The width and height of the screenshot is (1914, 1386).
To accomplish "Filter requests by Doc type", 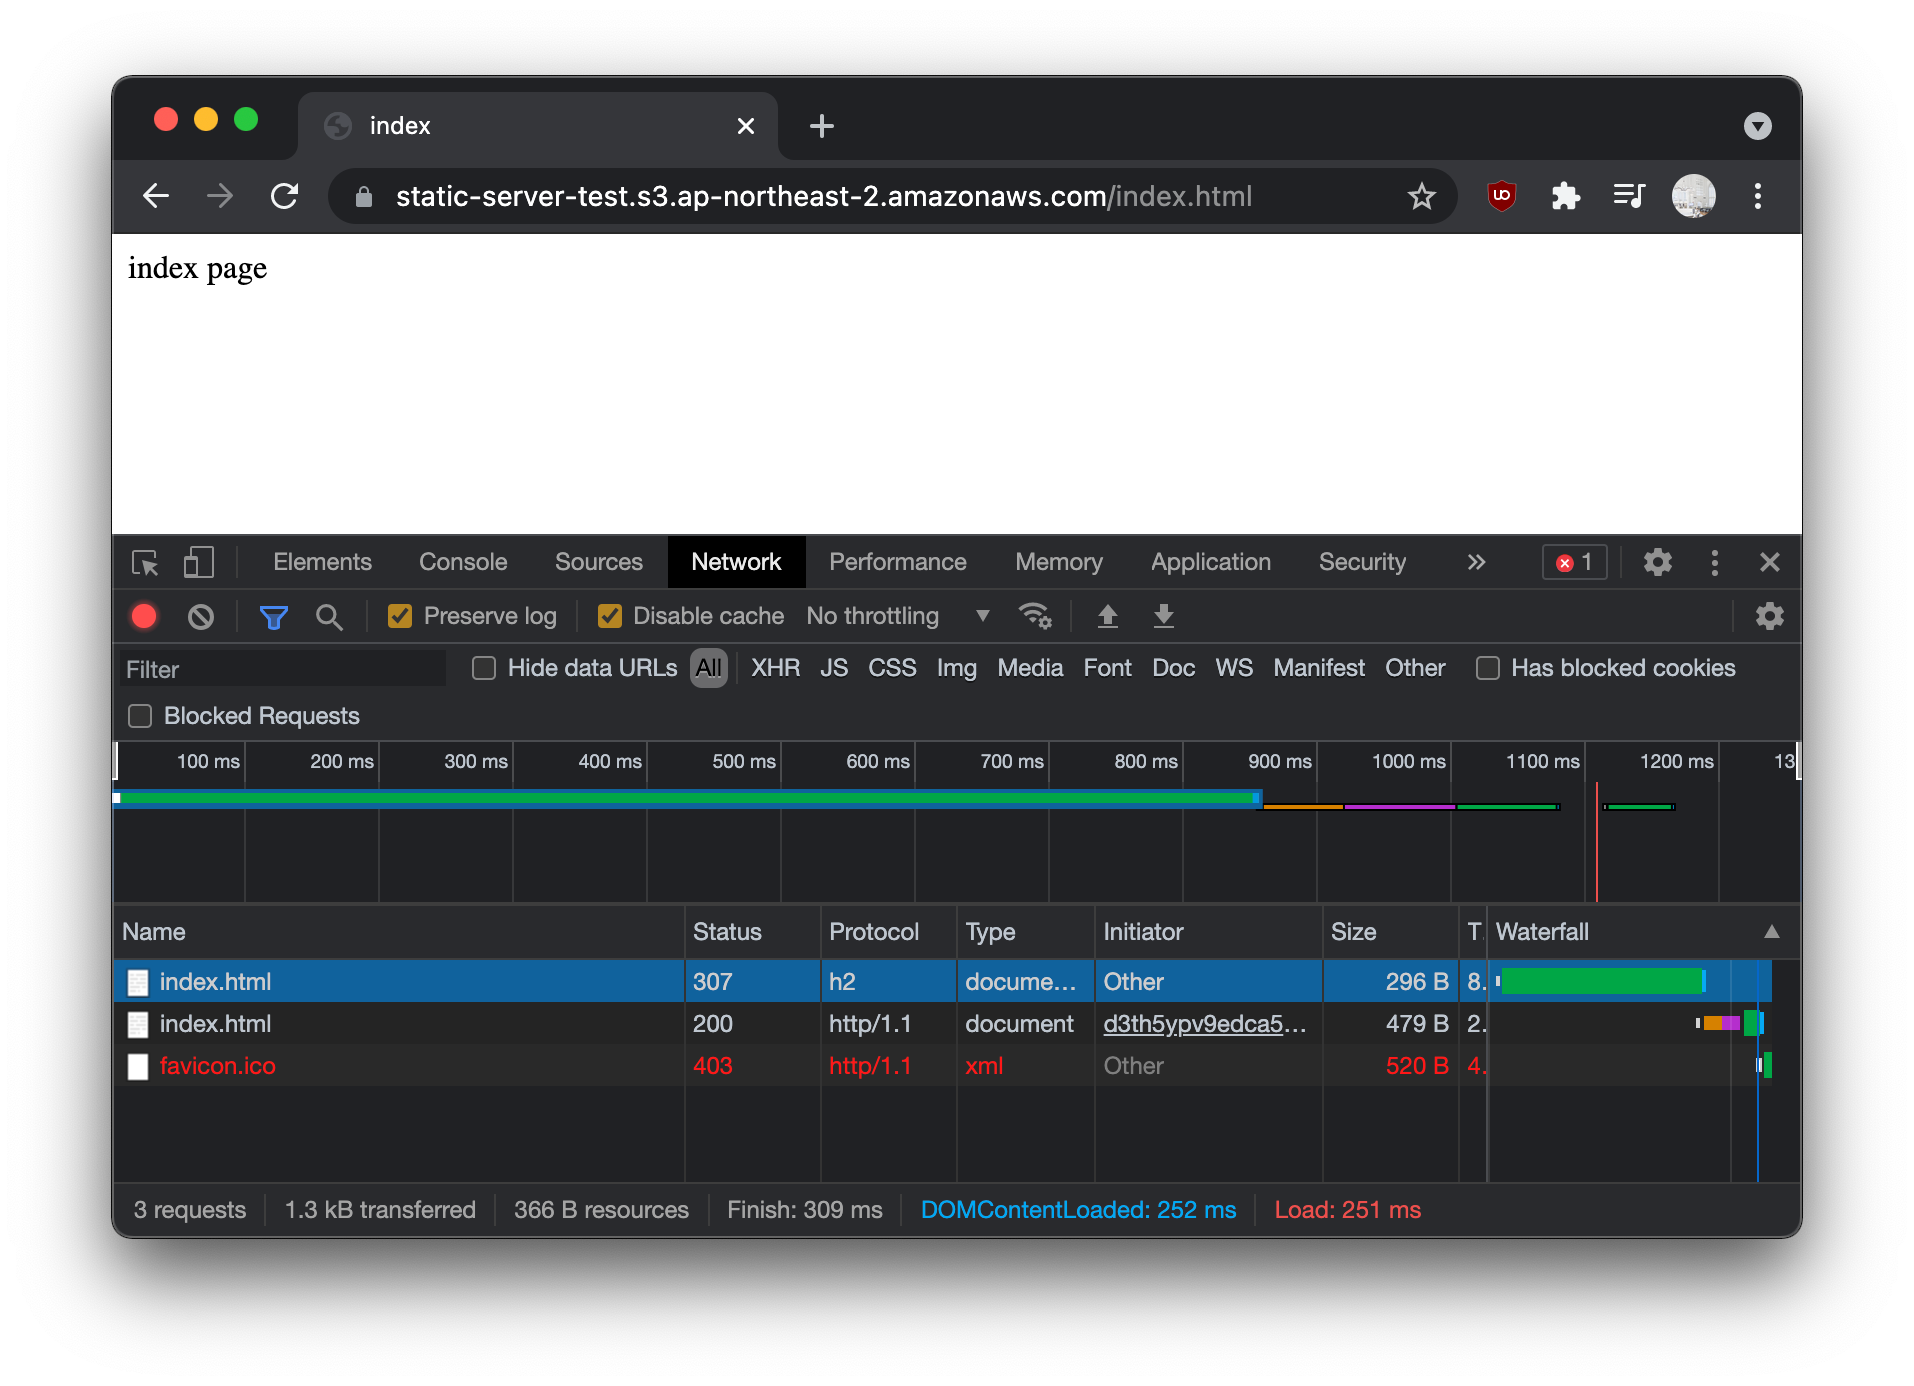I will click(x=1173, y=668).
